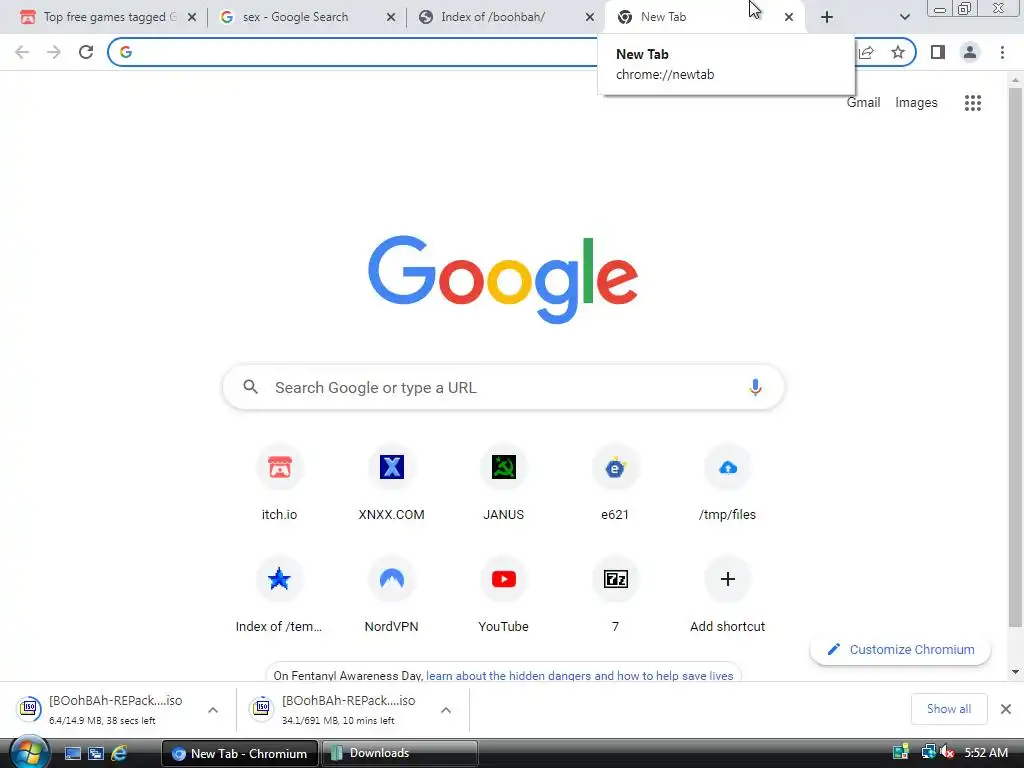This screenshot has width=1024, height=768.
Task: Open the Windows Start orb
Action: [29, 752]
